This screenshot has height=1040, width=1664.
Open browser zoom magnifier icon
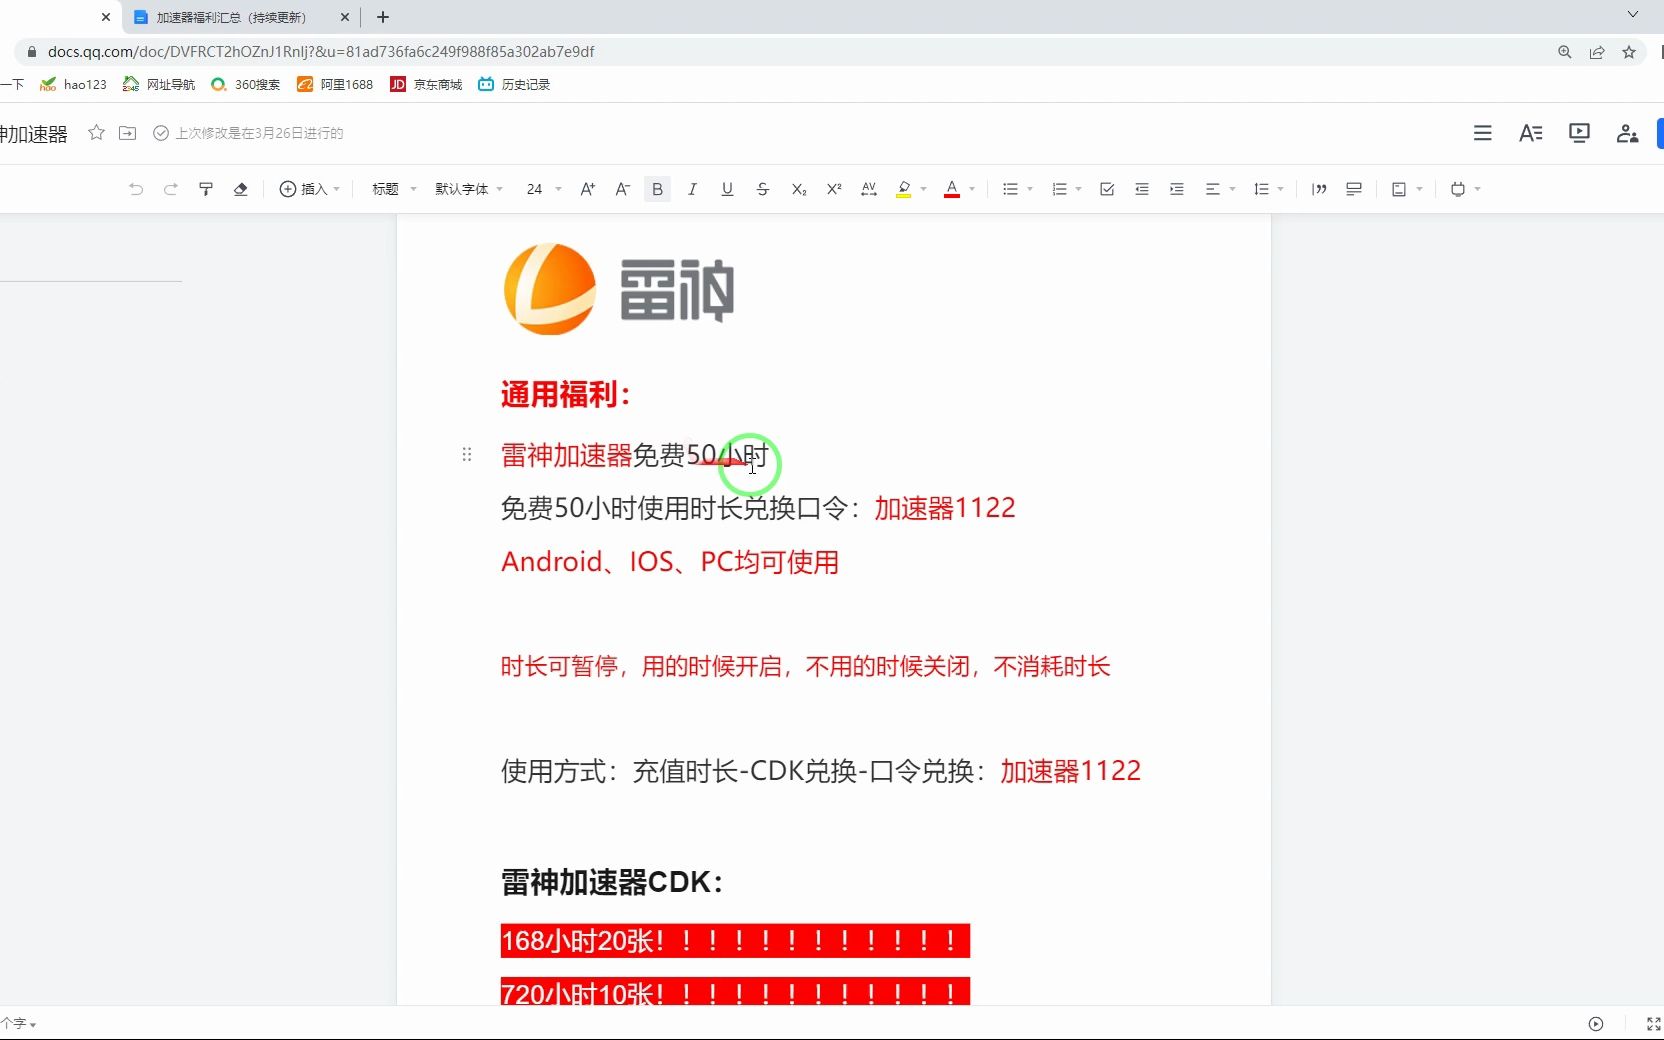(x=1564, y=52)
